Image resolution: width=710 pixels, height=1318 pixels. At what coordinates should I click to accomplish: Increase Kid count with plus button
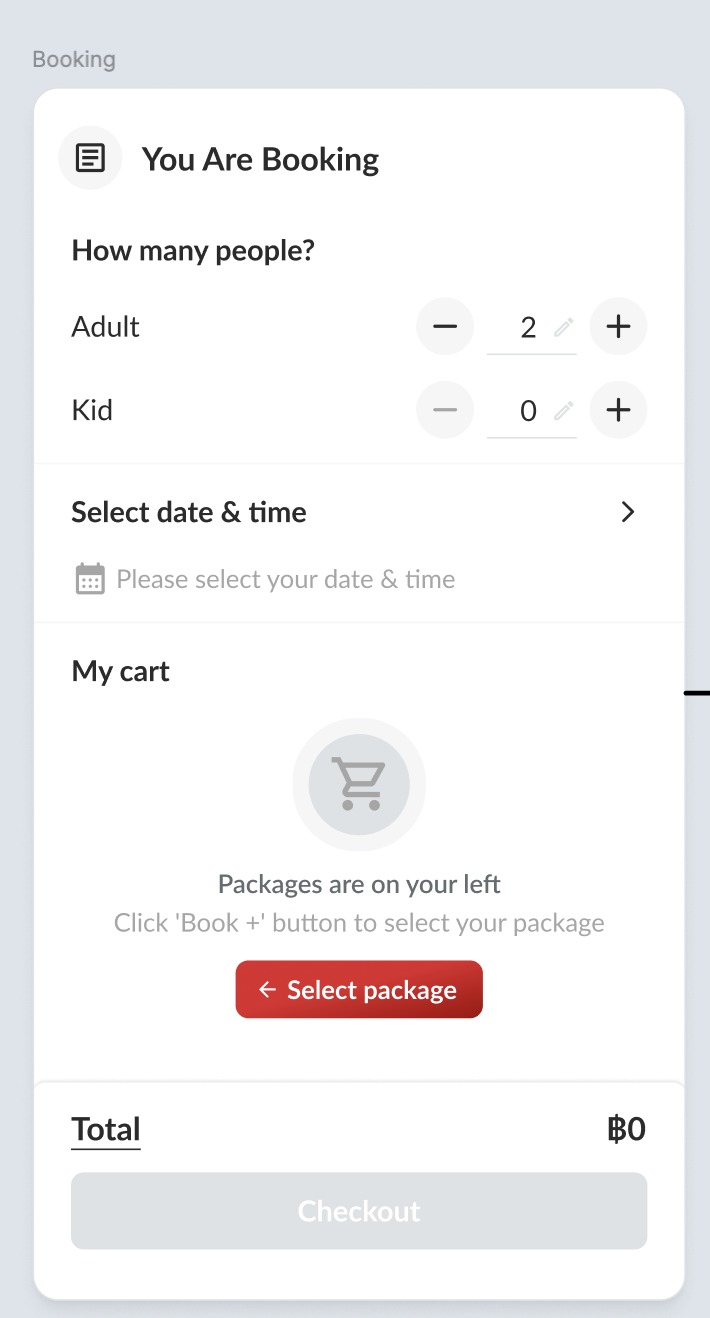click(619, 410)
